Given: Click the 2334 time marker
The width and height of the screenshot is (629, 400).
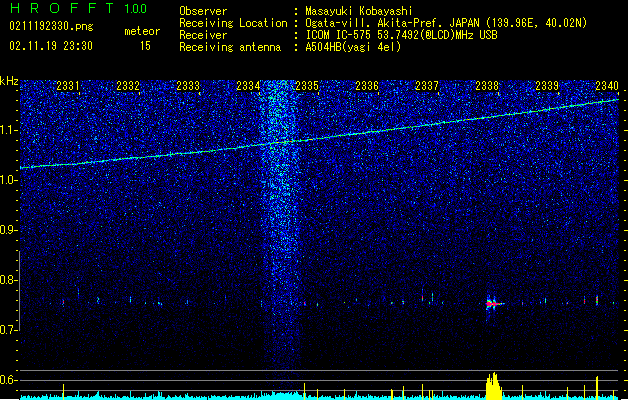Looking at the screenshot, I should [248, 85].
